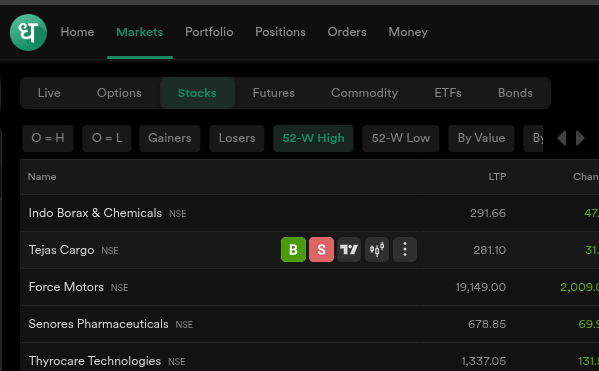Open Force Motors stock

click(66, 287)
